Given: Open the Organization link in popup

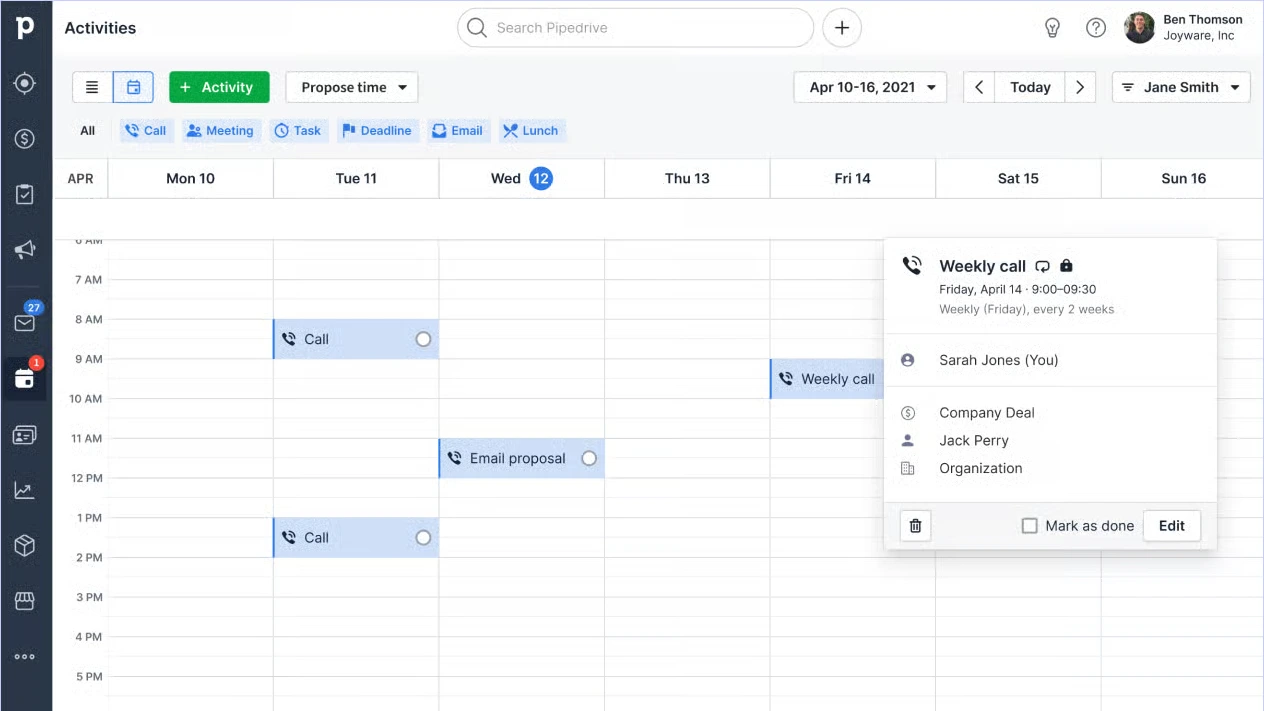Looking at the screenshot, I should (981, 468).
